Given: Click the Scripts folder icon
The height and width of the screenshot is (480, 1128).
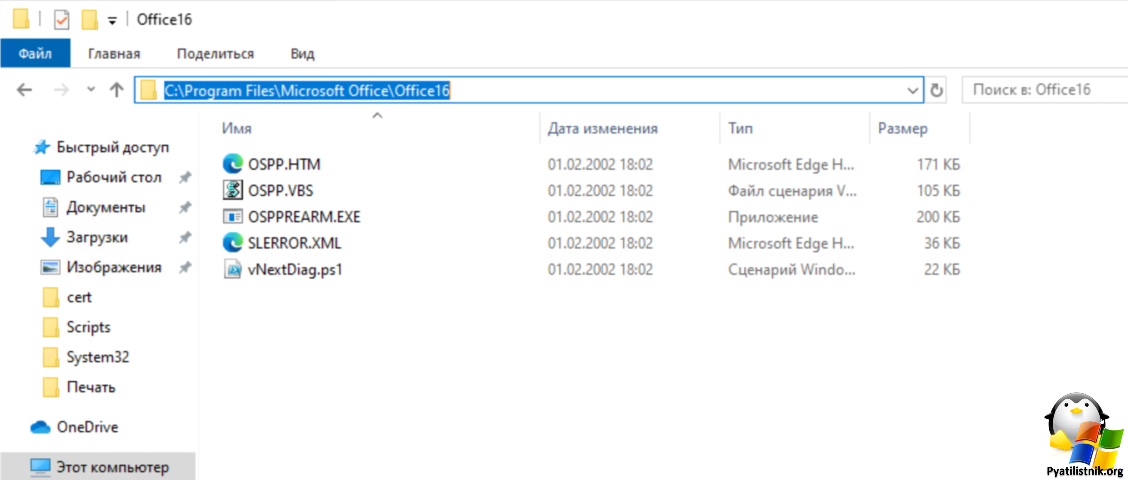Looking at the screenshot, I should (x=50, y=327).
